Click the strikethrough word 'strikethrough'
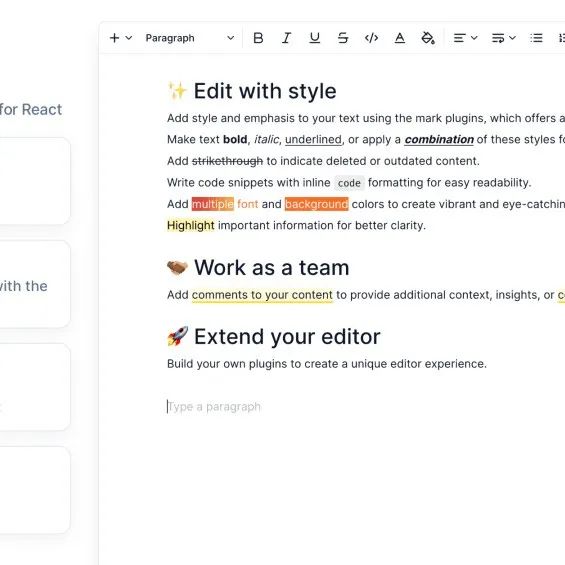The height and width of the screenshot is (565, 565). click(227, 161)
